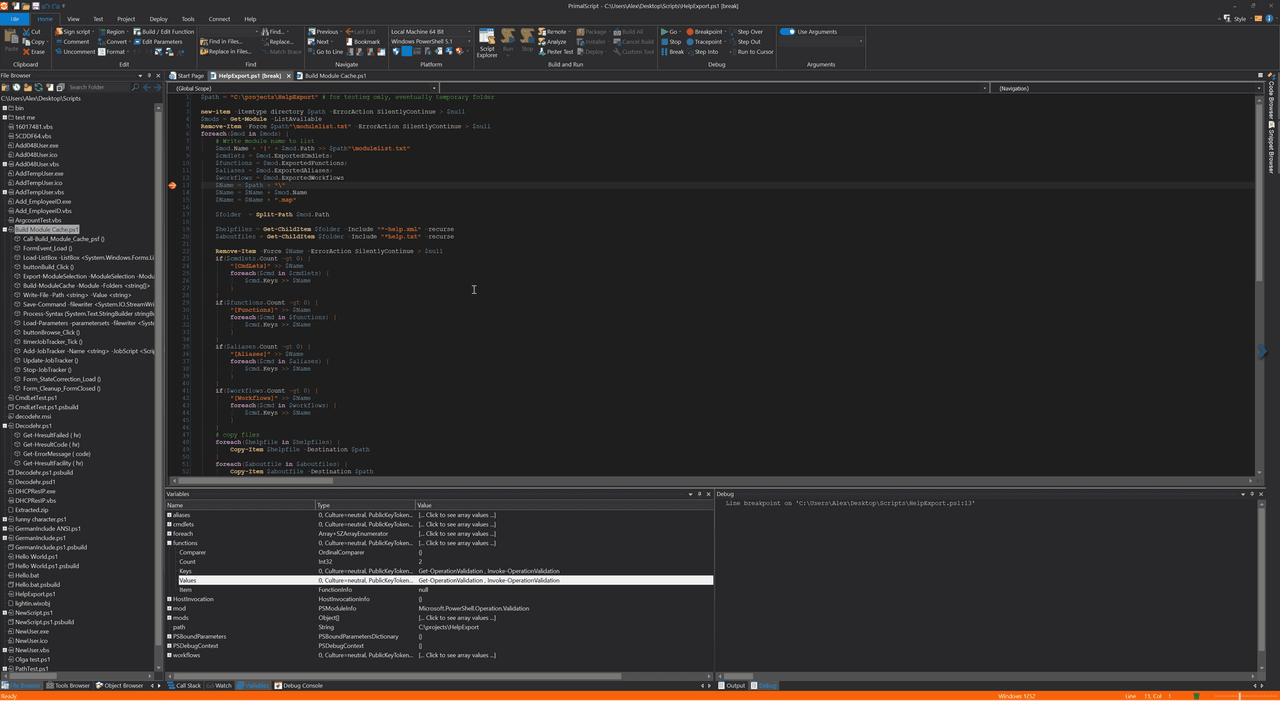The image size is (1280, 701).
Task: Click Run to Cursor
Action: click(751, 51)
